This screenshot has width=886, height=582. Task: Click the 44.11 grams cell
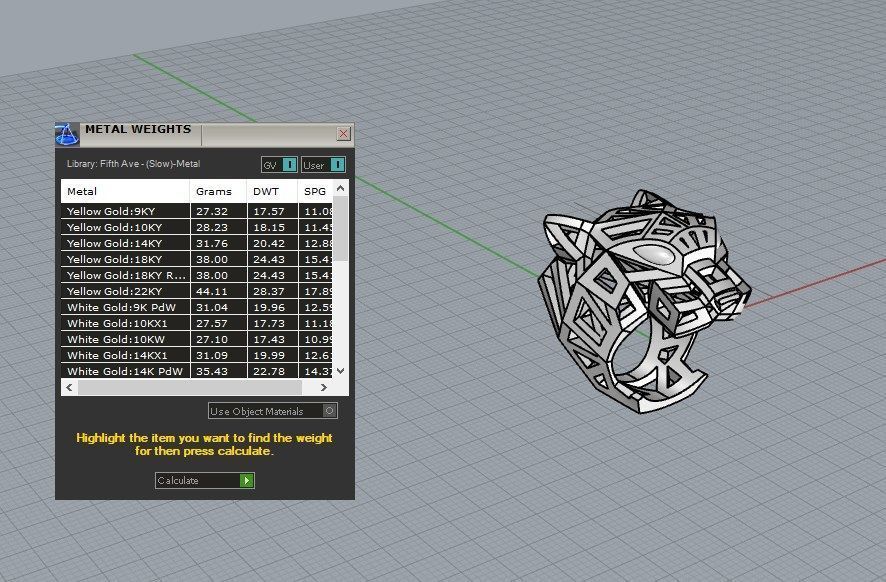218,292
